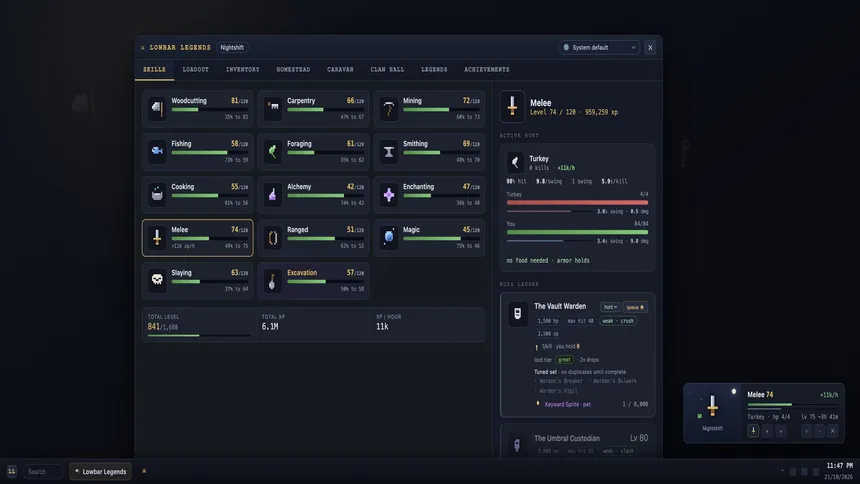Click the Woodcutting progress bar

click(210, 110)
